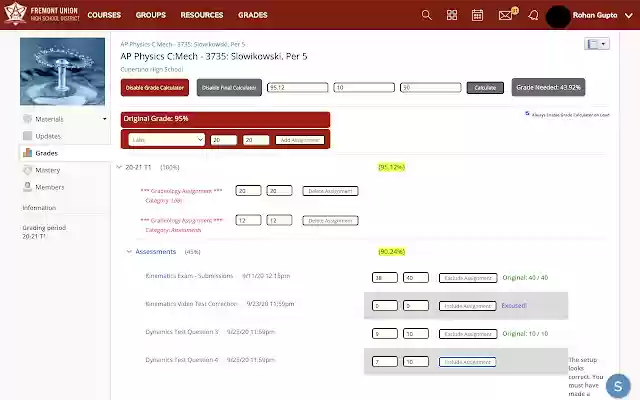Click Dynamics Test Question 4 score field
Viewport: 640px width, 400px height.
pos(384,362)
